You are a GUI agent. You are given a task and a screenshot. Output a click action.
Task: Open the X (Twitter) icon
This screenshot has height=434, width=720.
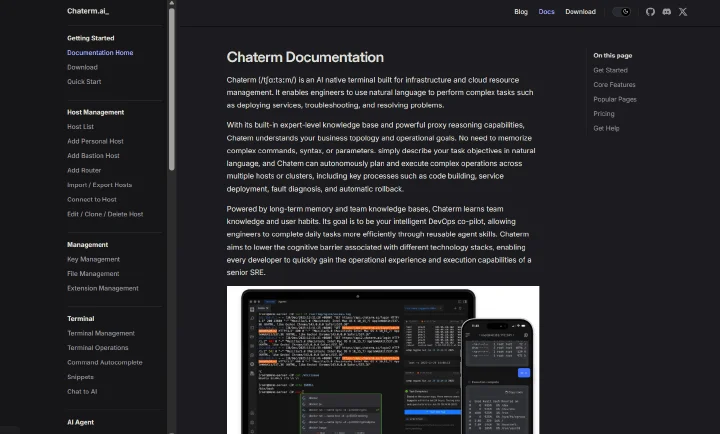683,12
